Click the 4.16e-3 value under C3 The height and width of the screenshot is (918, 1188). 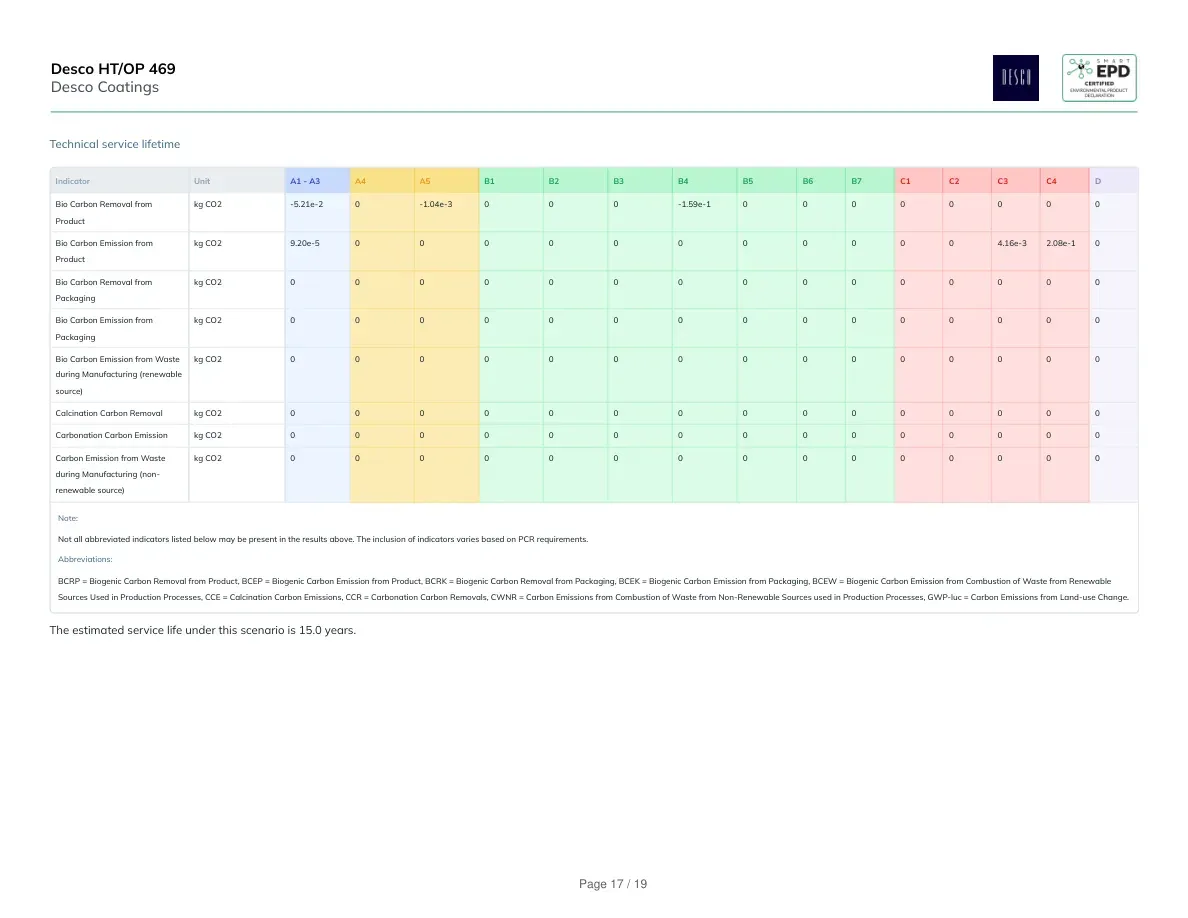pos(1011,243)
